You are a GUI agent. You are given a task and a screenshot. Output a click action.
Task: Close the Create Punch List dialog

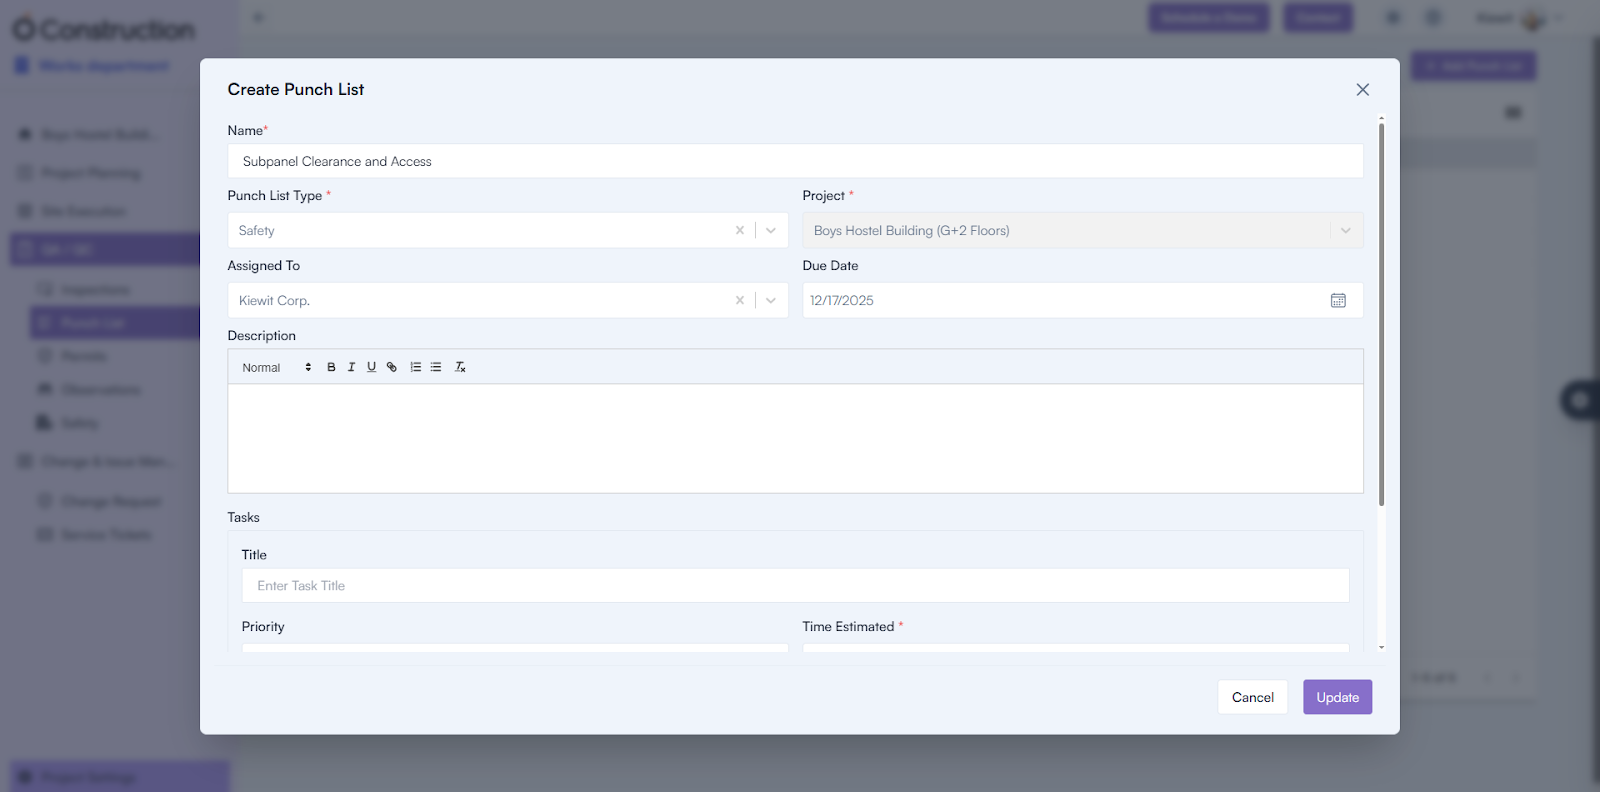pos(1362,90)
